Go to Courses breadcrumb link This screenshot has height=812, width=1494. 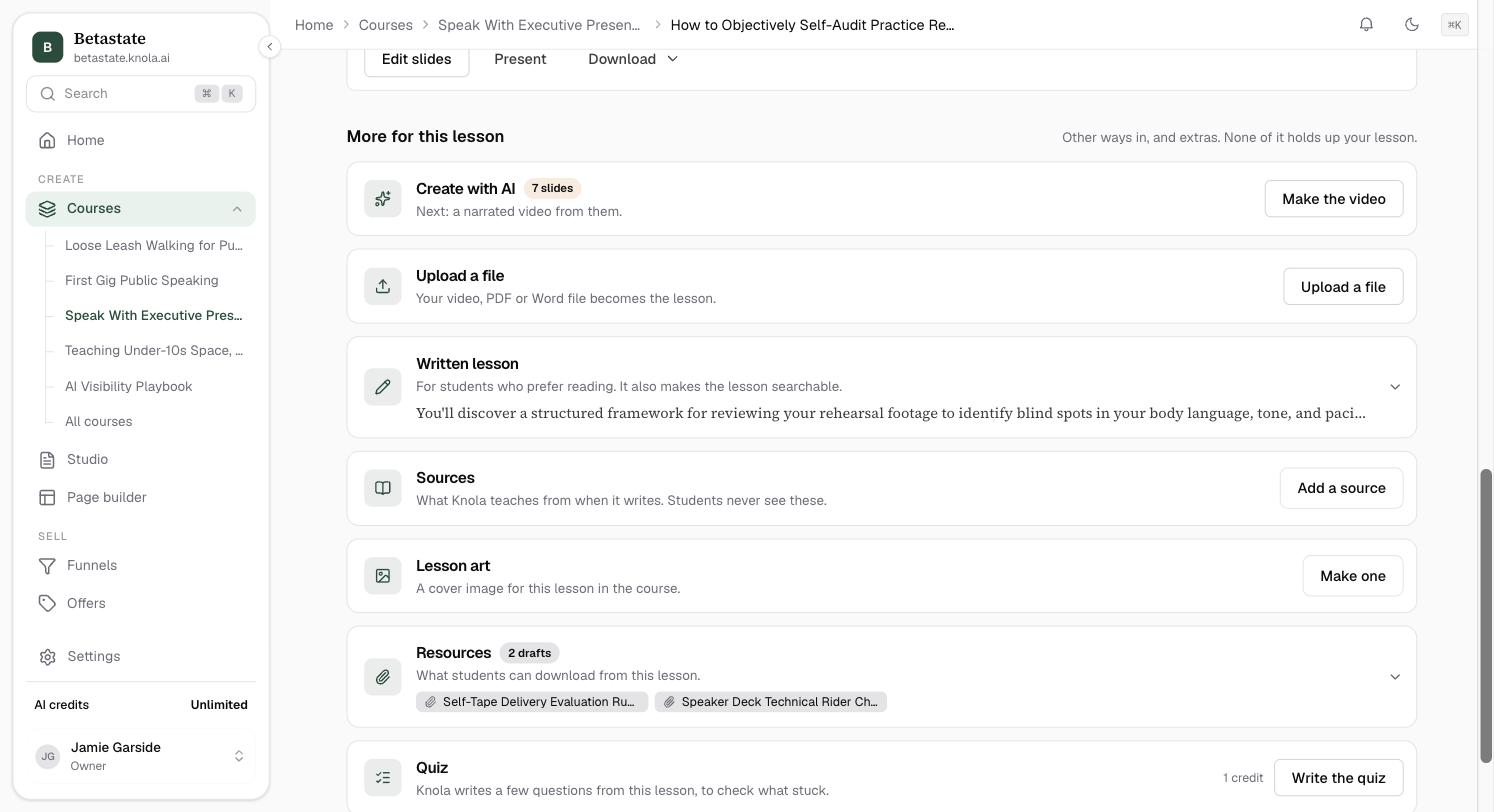coord(386,25)
